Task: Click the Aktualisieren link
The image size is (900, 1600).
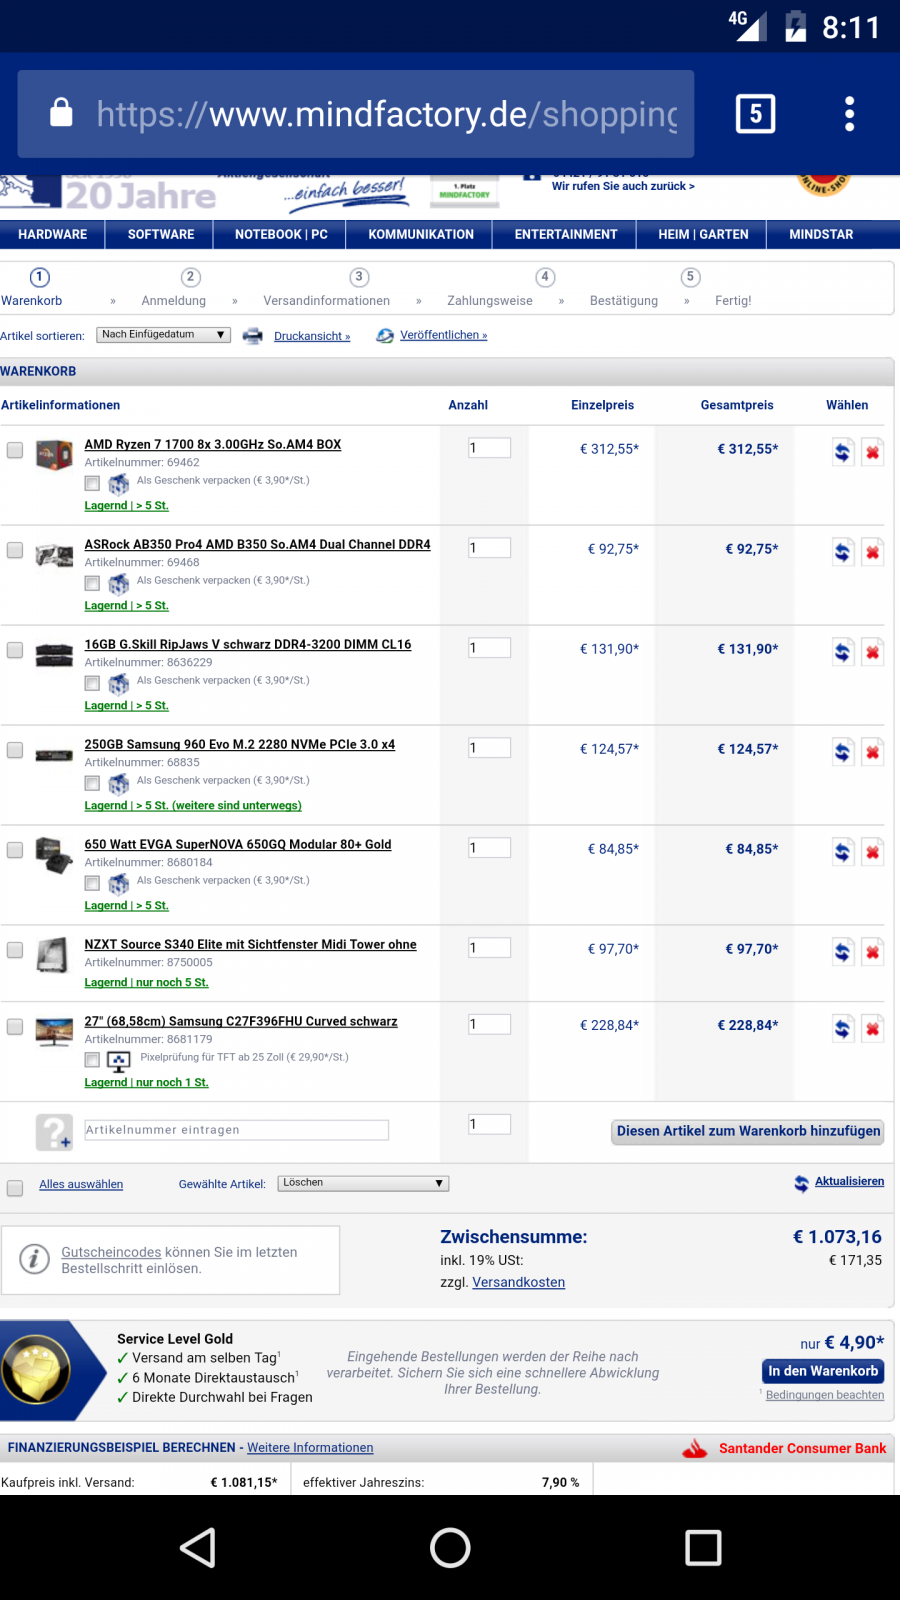Action: (849, 1181)
